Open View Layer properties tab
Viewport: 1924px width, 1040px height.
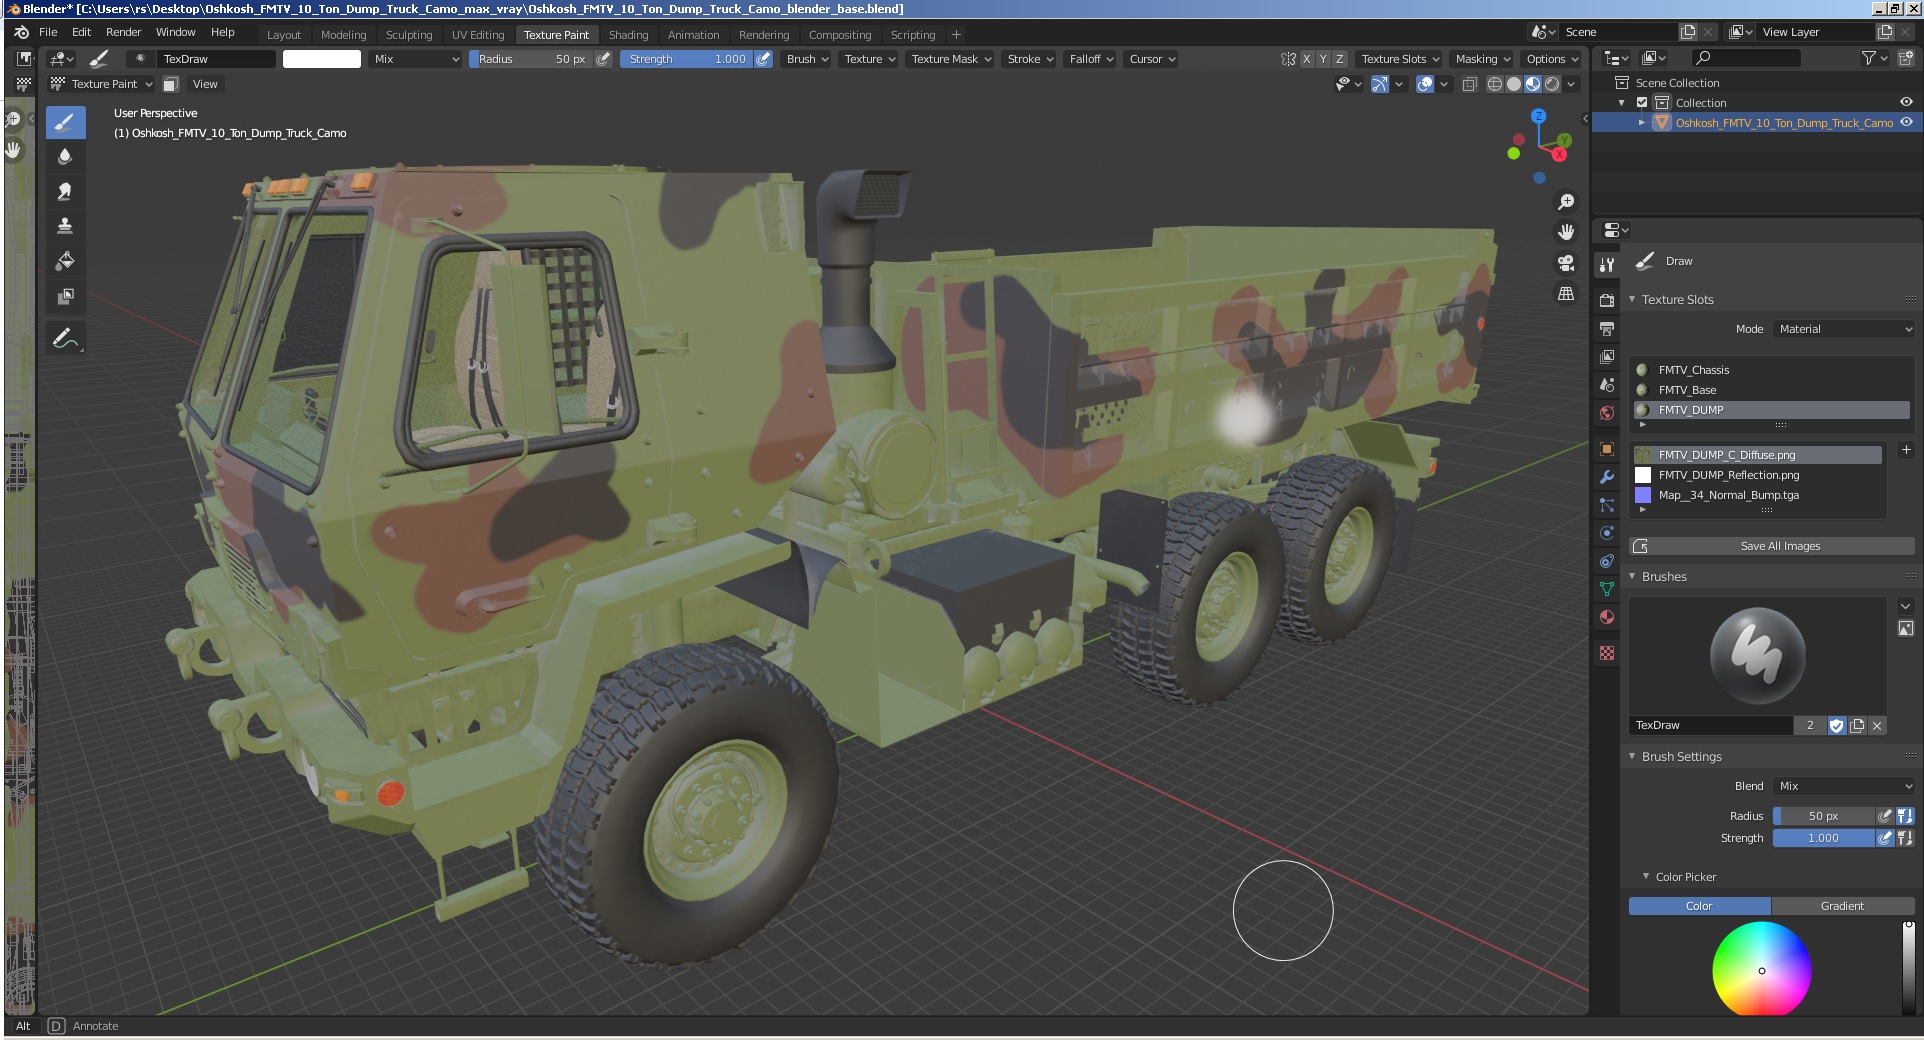[1607, 356]
